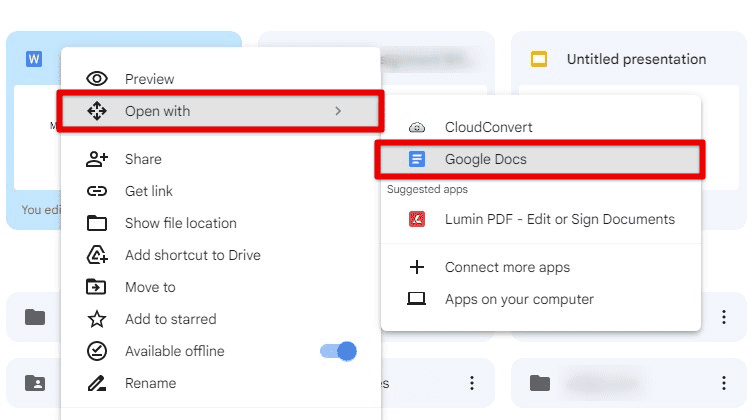Click the shared folder person icon
755x420 pixels.
[x=35, y=383]
